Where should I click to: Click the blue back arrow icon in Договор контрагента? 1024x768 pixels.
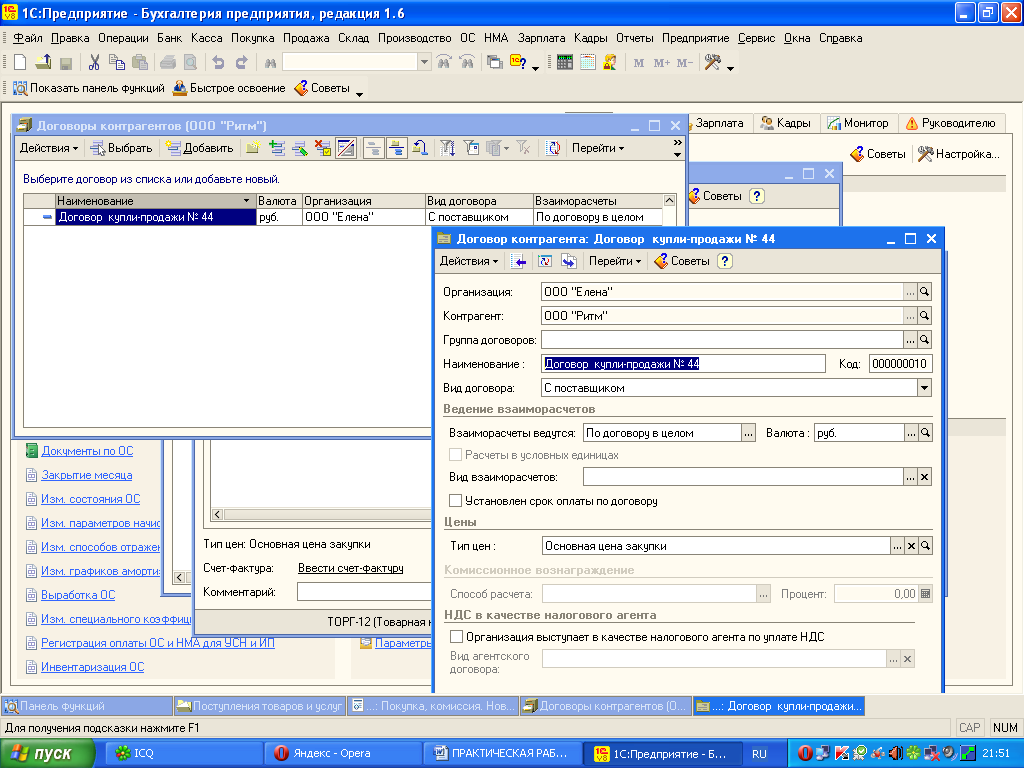click(x=519, y=261)
